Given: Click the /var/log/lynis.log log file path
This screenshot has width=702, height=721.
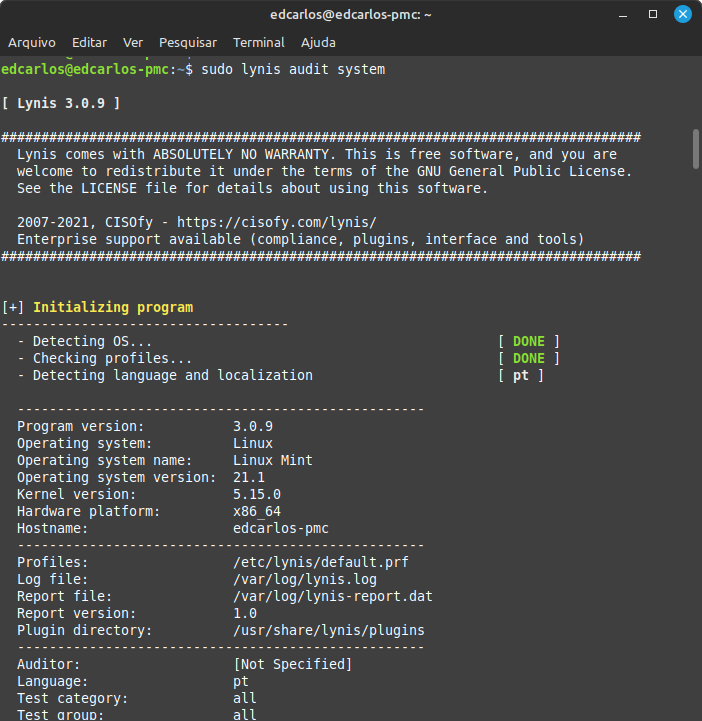Looking at the screenshot, I should point(304,579).
